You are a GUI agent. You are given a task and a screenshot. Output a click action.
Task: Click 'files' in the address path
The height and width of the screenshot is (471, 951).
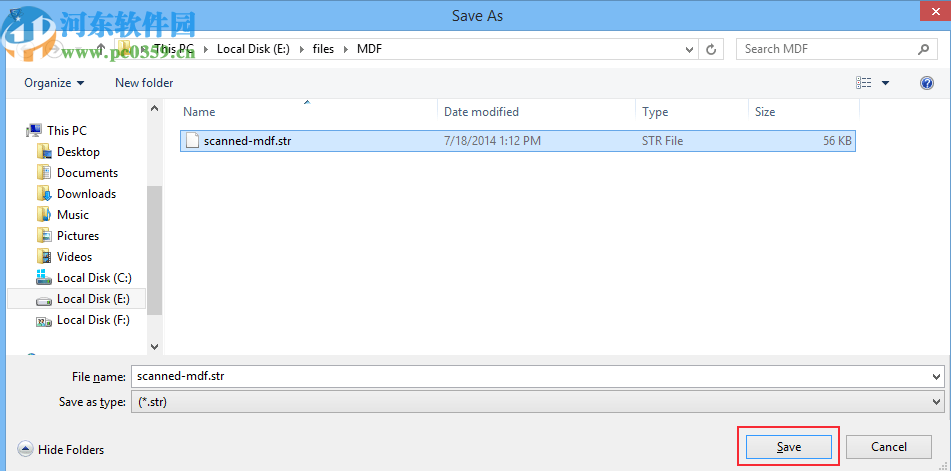323,49
